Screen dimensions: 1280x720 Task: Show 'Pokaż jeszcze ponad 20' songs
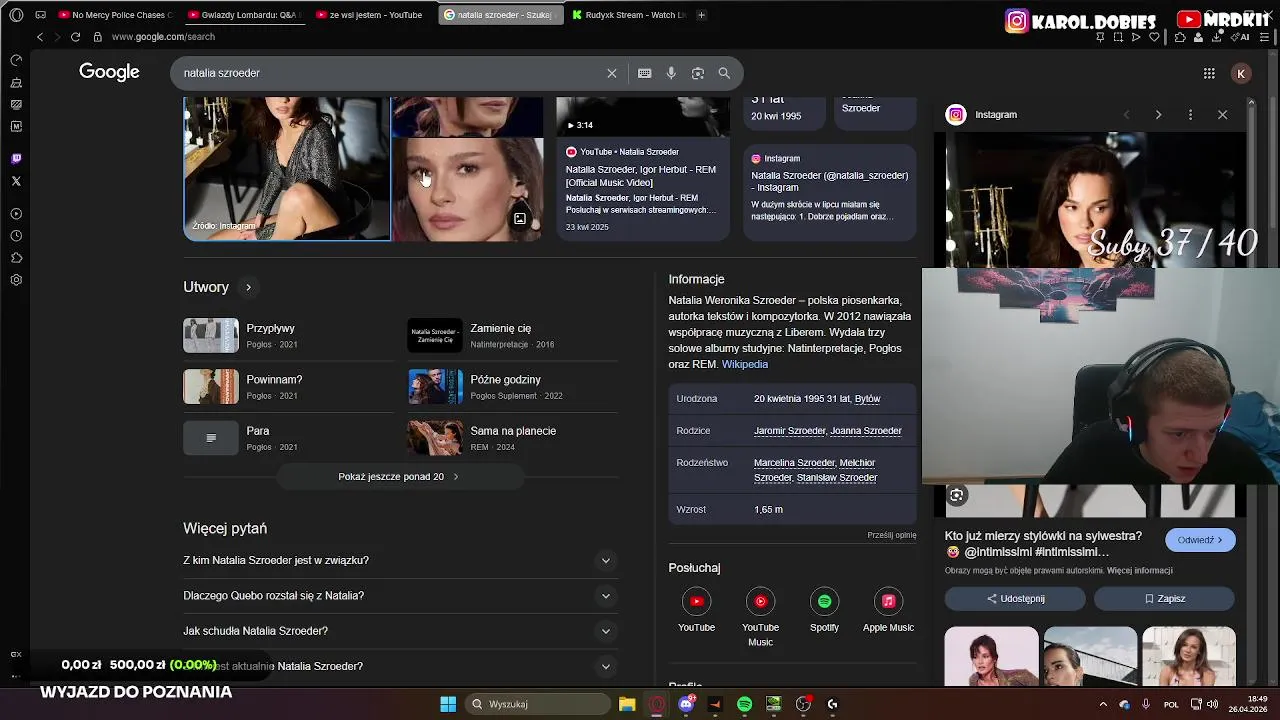399,477
